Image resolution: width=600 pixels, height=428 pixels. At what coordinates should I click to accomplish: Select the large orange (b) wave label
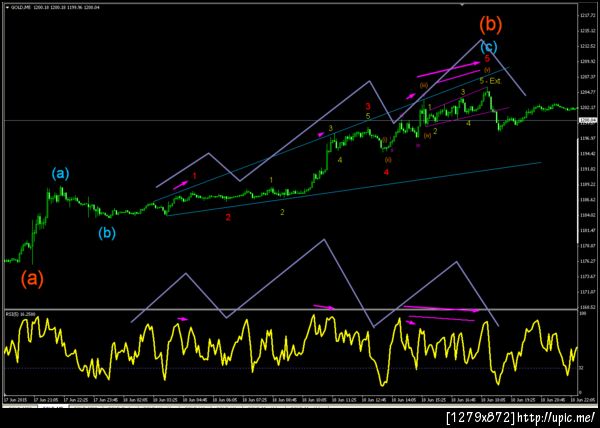[491, 24]
